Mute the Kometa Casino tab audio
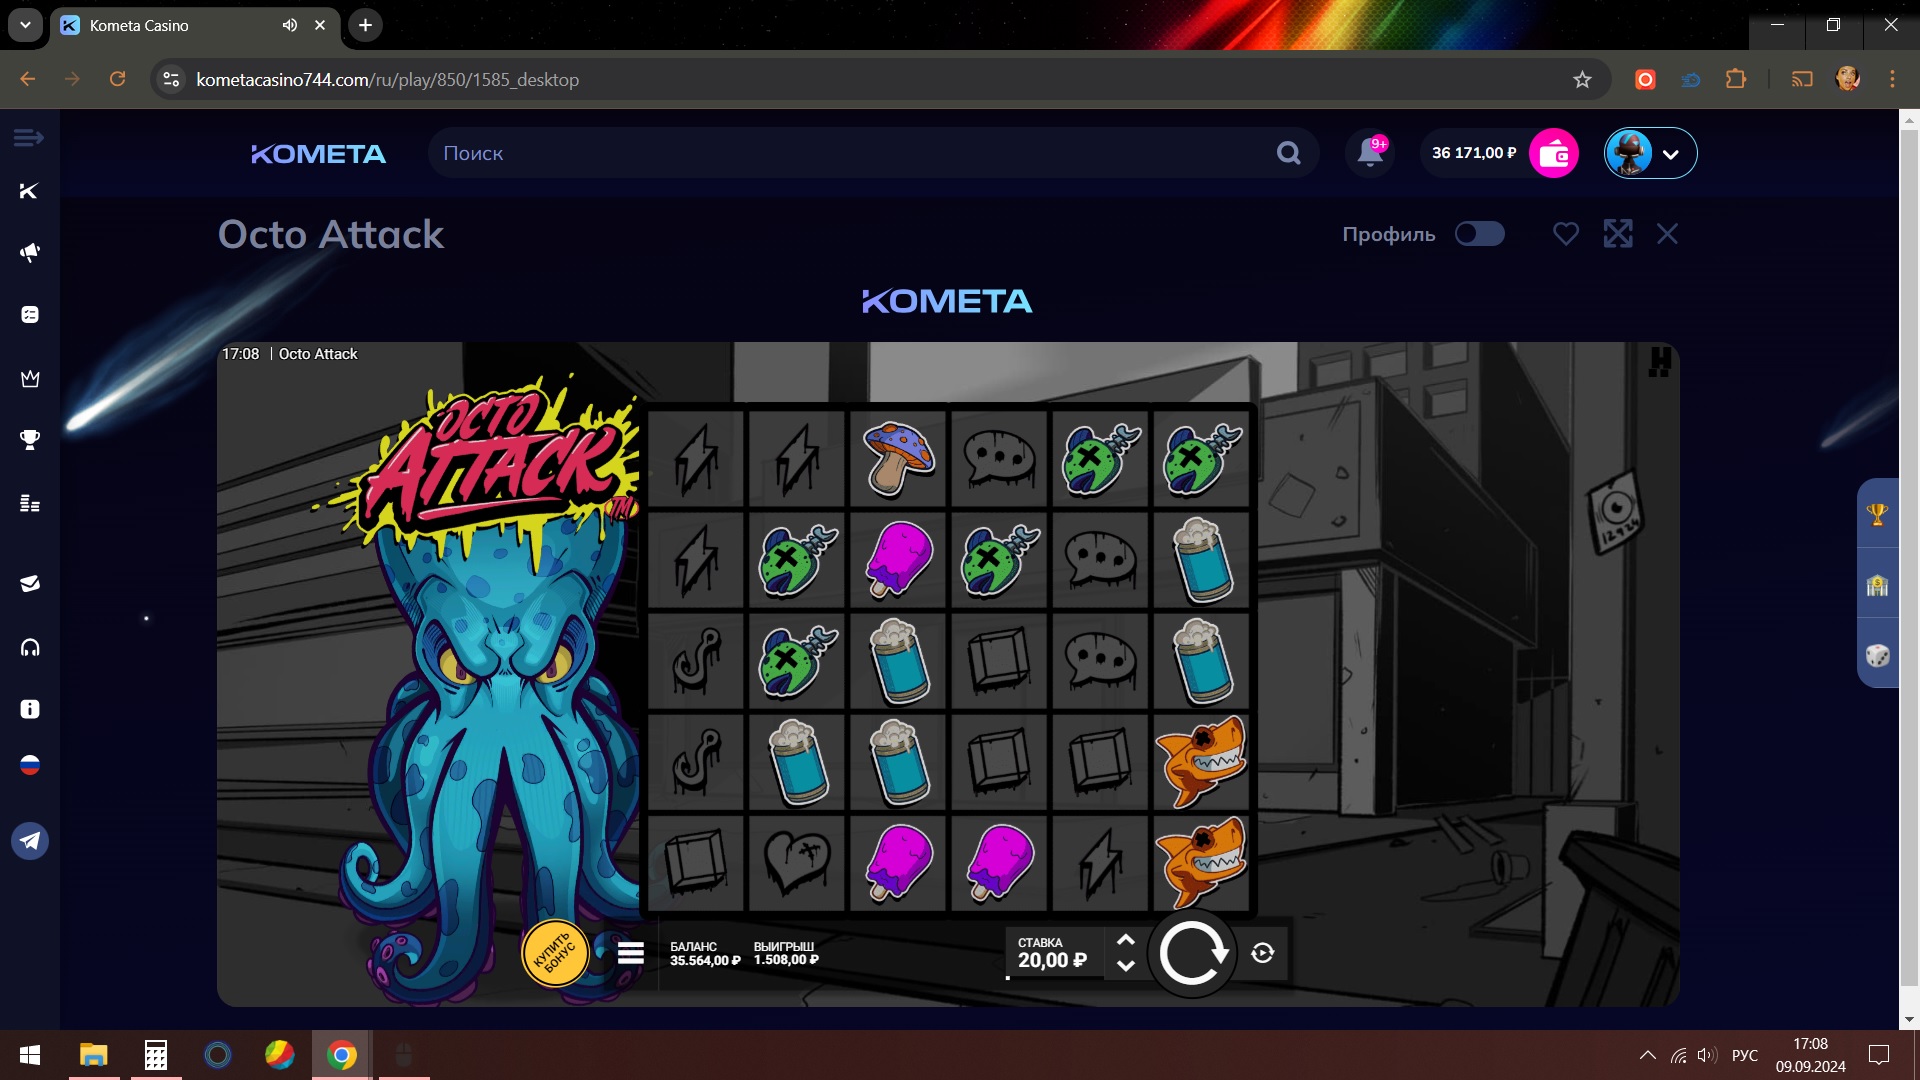 [x=290, y=25]
